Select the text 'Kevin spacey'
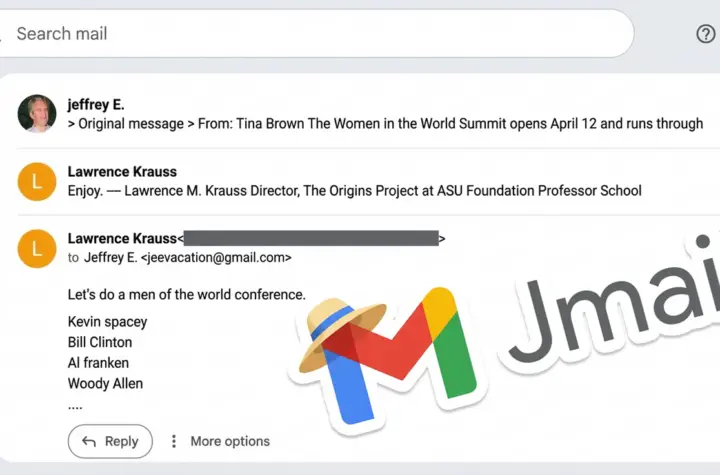 (107, 322)
